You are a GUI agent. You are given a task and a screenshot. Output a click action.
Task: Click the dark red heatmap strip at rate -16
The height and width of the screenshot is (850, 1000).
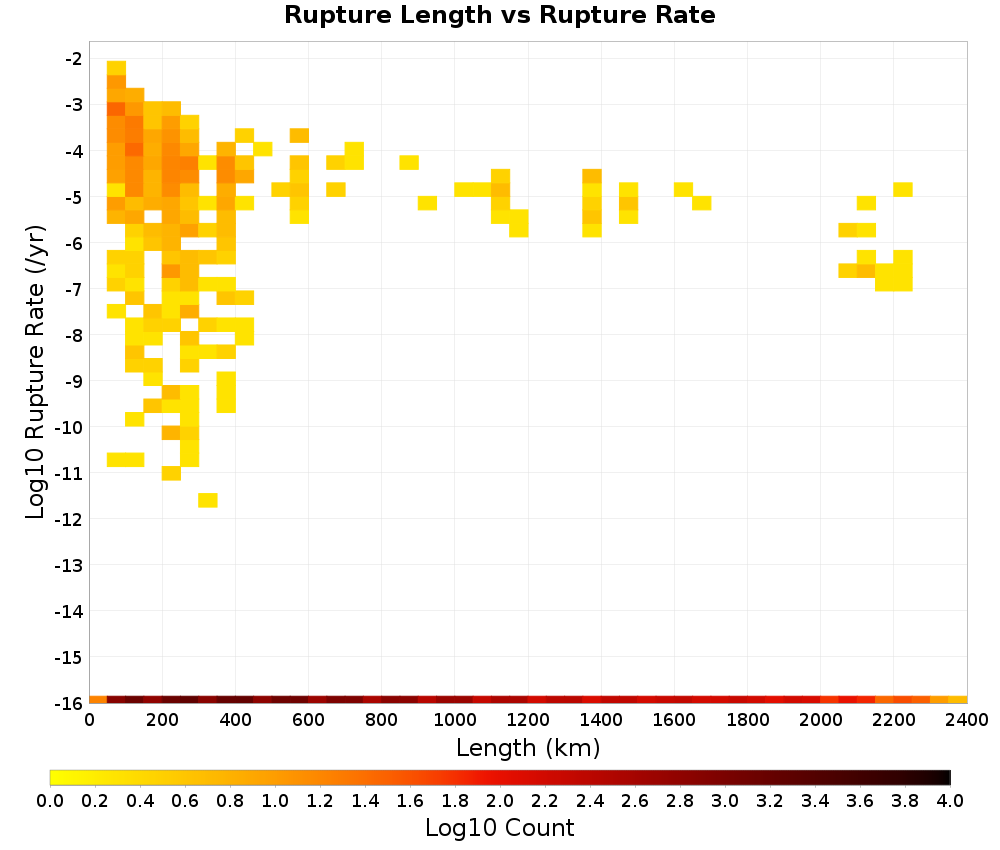tap(528, 700)
